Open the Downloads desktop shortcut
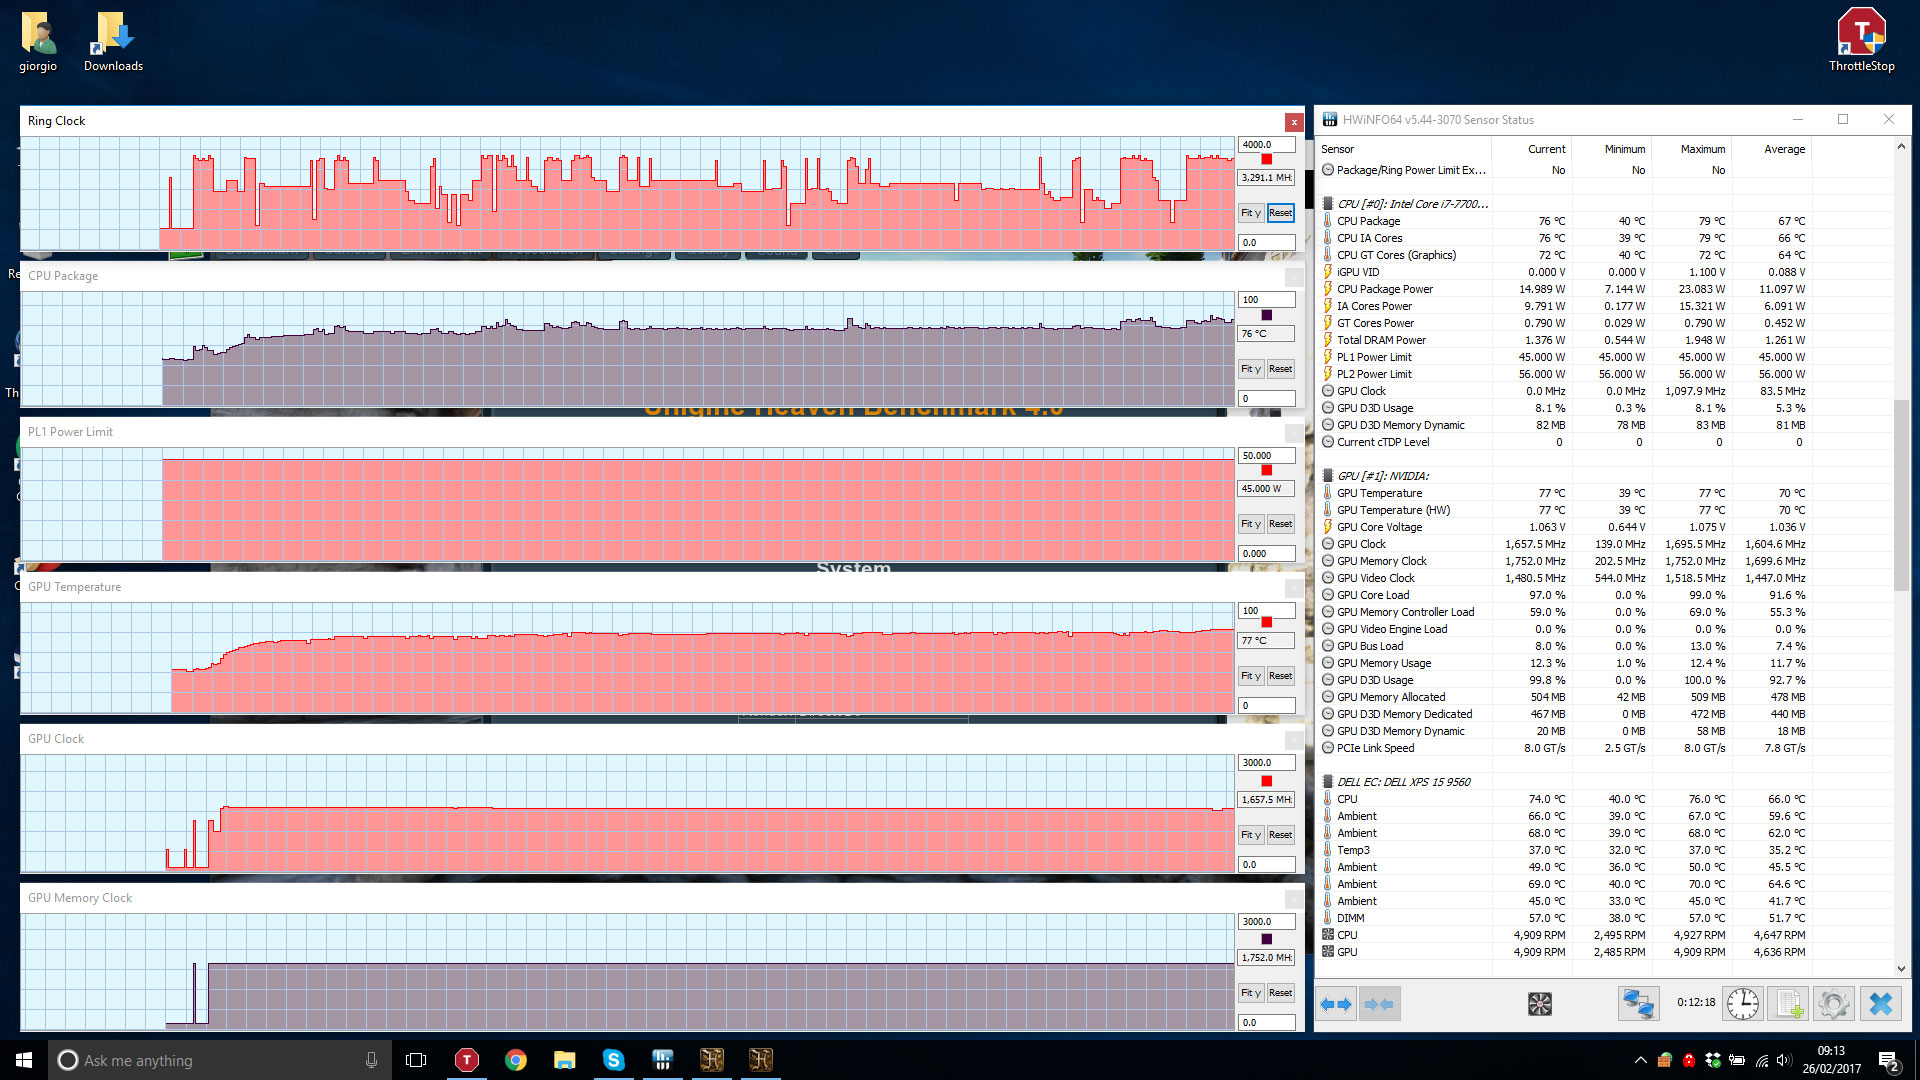1920x1080 pixels. [x=113, y=42]
